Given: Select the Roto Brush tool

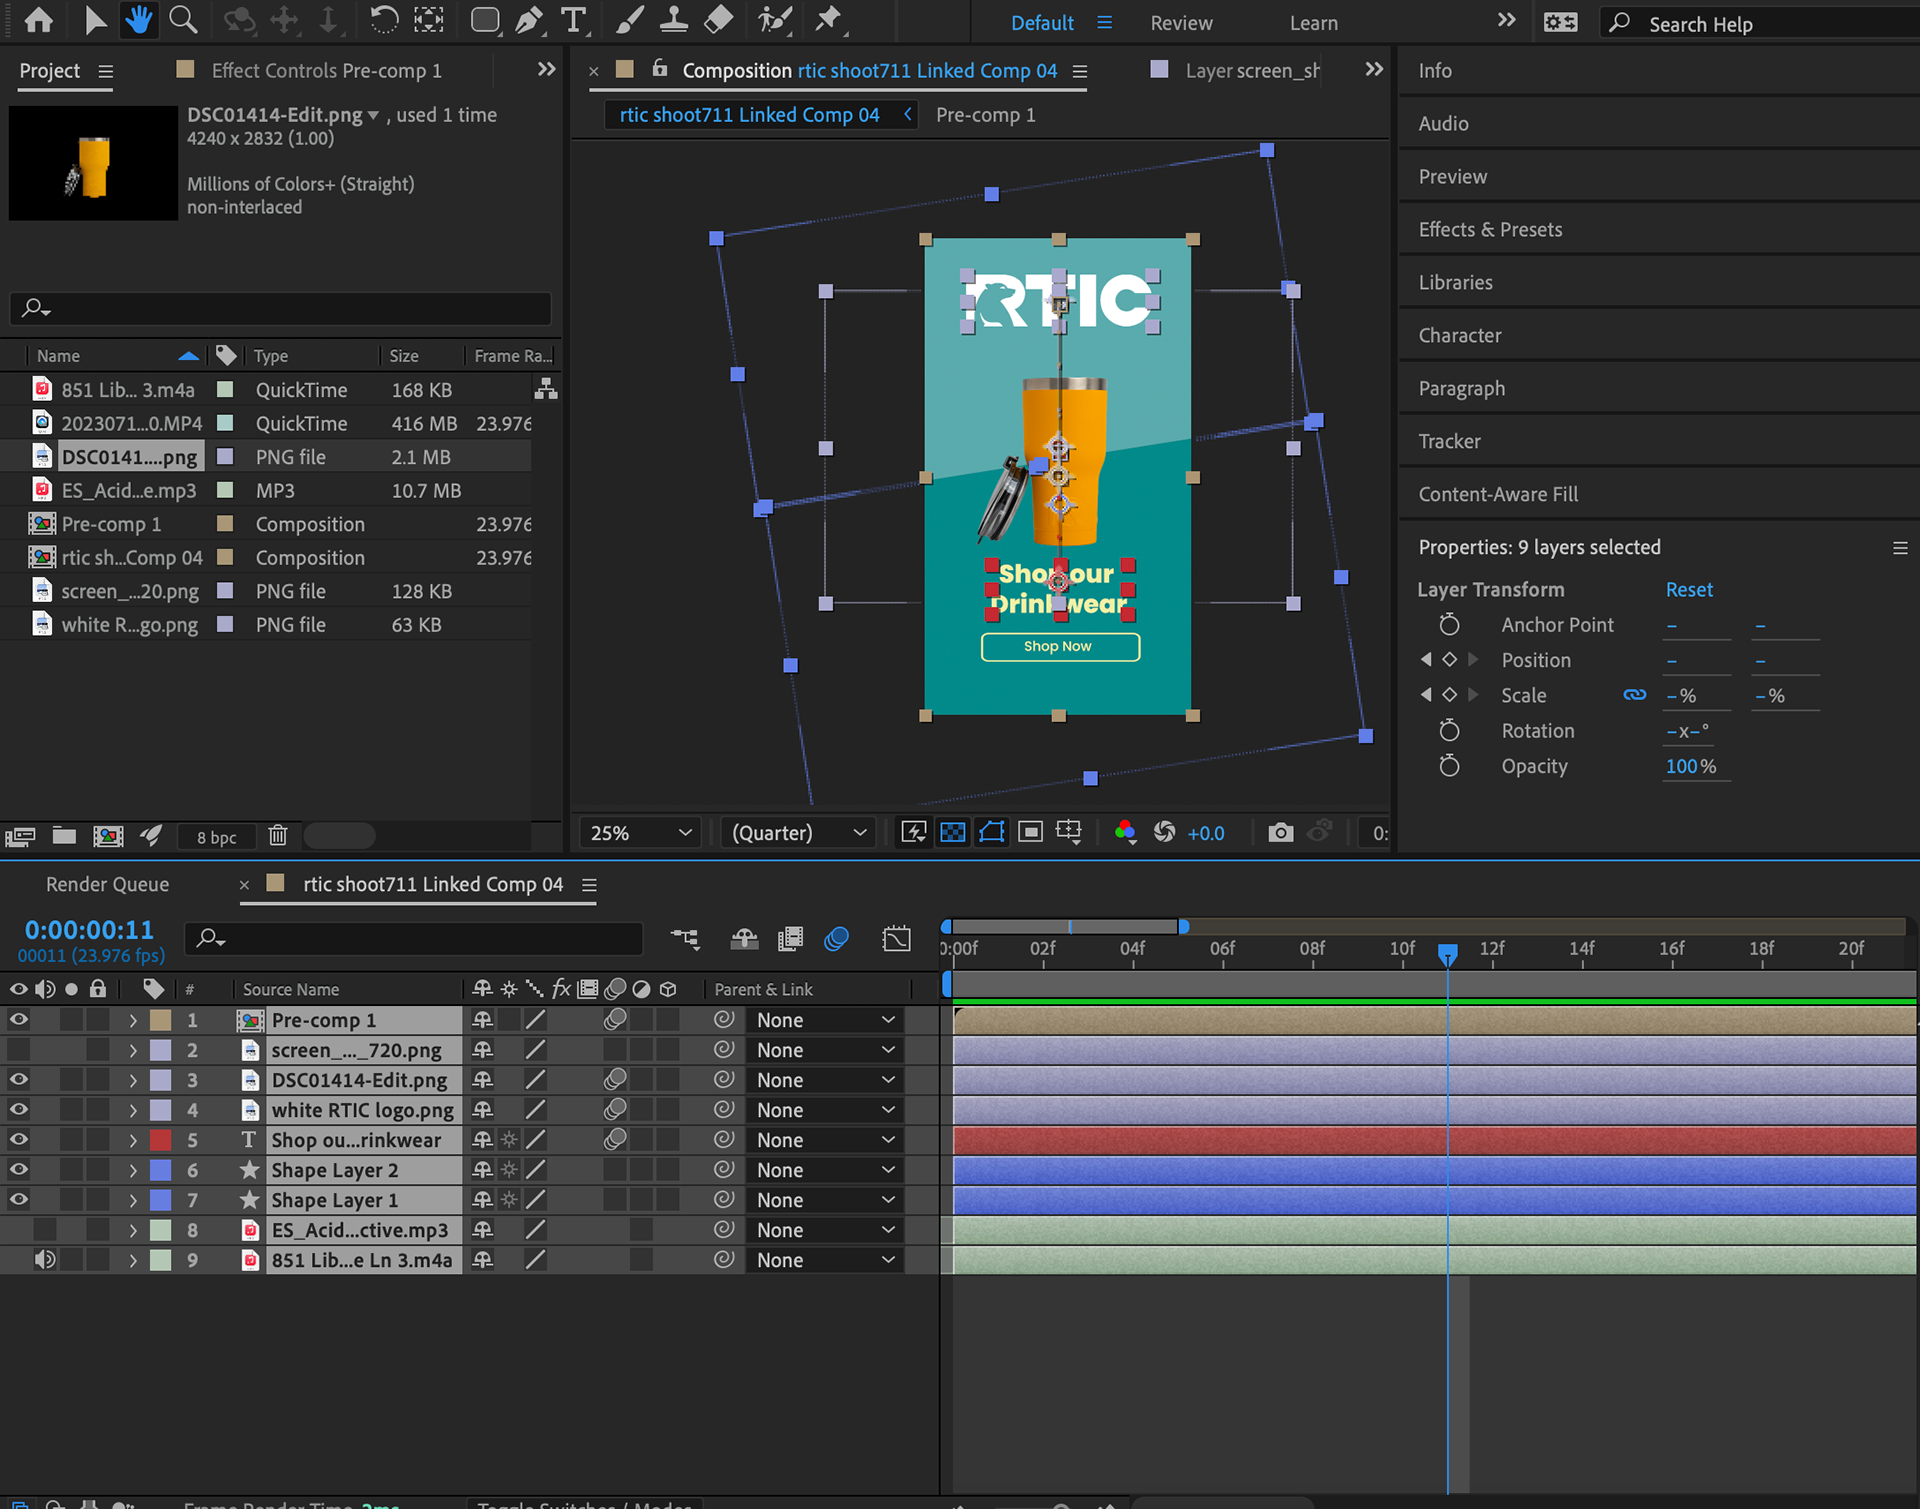Looking at the screenshot, I should 775,20.
